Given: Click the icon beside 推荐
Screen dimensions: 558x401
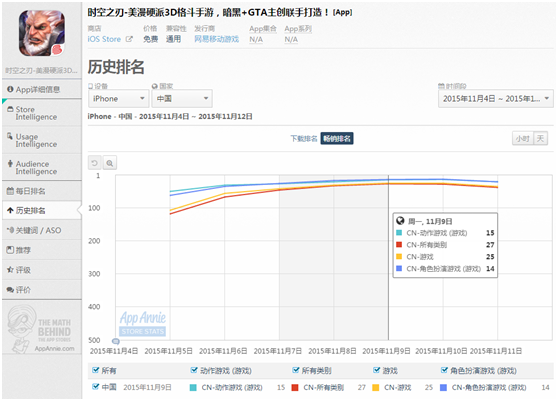Looking at the screenshot, I should pyautogui.click(x=10, y=250).
